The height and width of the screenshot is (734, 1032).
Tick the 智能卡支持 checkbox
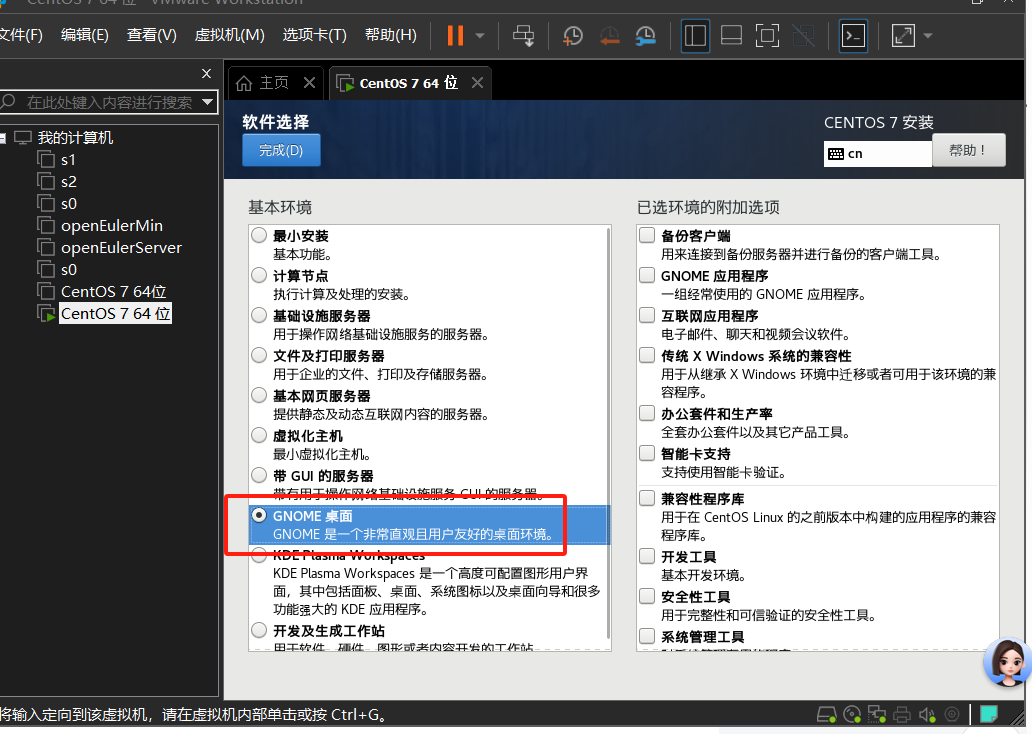tap(648, 454)
